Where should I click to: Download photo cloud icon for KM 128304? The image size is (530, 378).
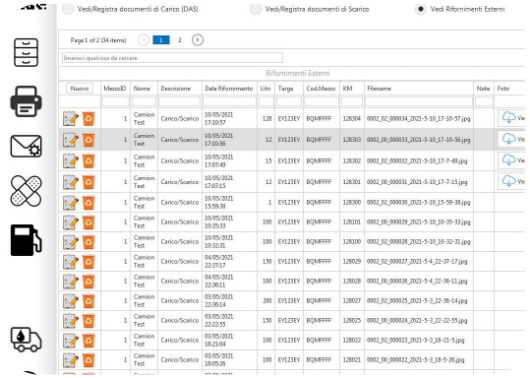click(x=509, y=118)
